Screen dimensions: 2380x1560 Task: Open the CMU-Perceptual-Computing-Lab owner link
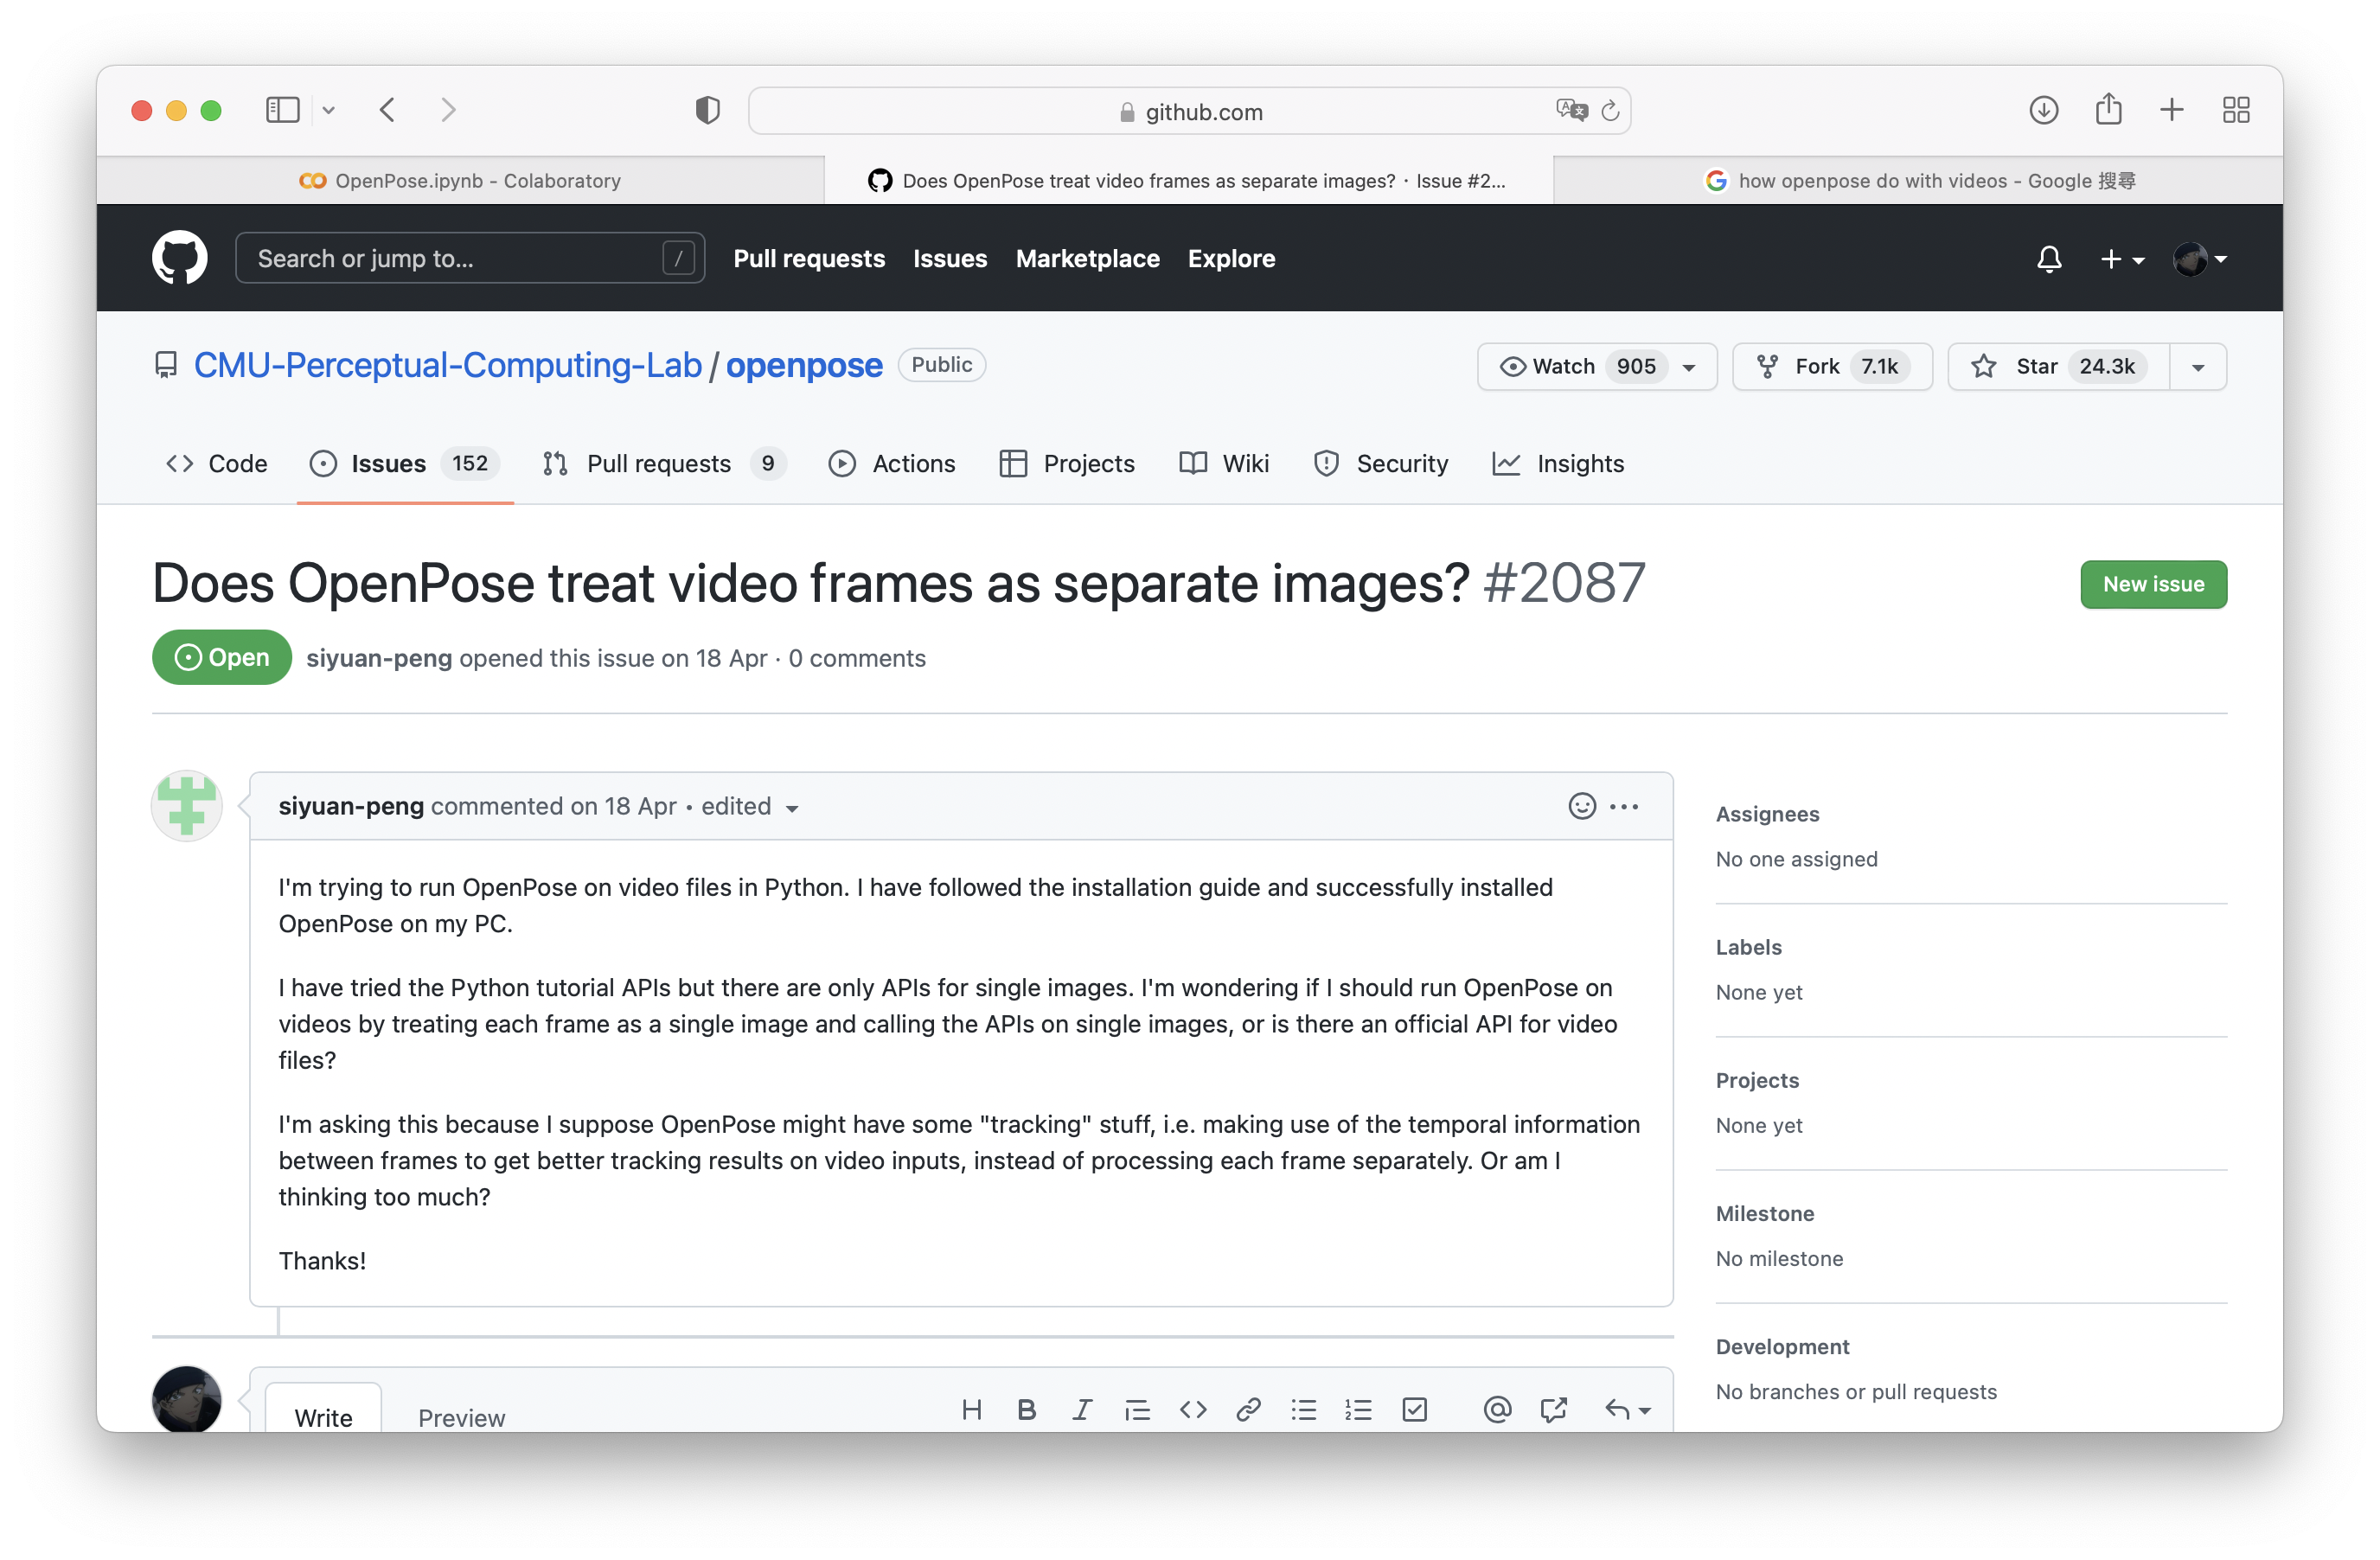(x=447, y=366)
